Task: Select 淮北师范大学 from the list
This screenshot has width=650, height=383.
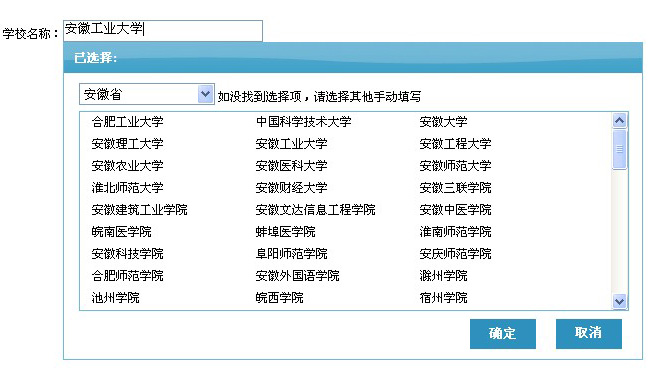Action: tap(127, 188)
